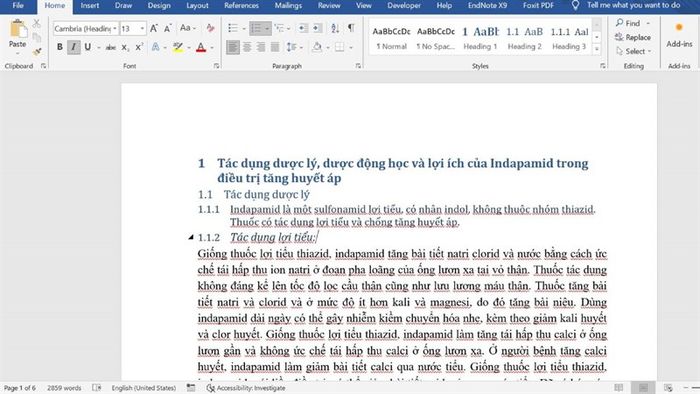Switch to the References tab
Screen dimensions: 700x394
click(x=241, y=6)
